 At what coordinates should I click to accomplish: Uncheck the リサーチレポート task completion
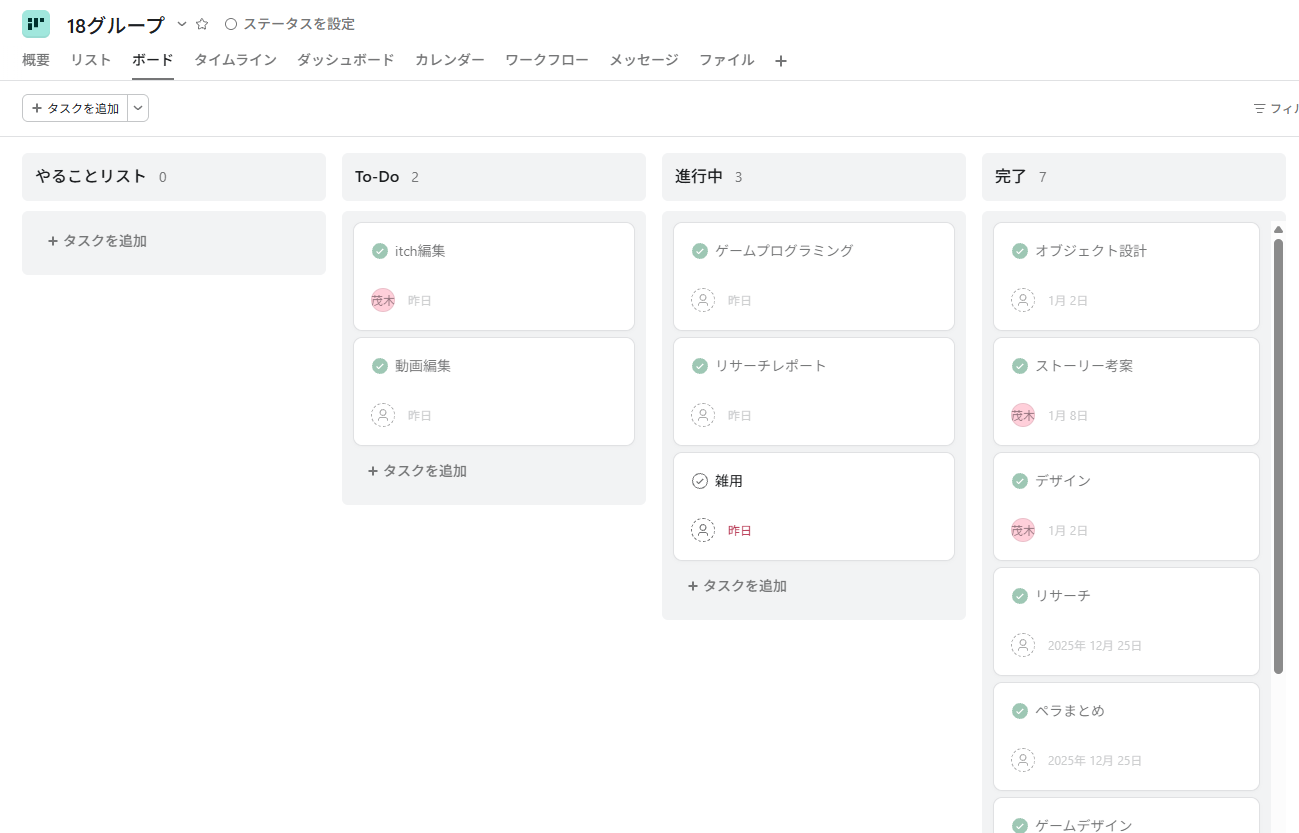pyautogui.click(x=700, y=366)
